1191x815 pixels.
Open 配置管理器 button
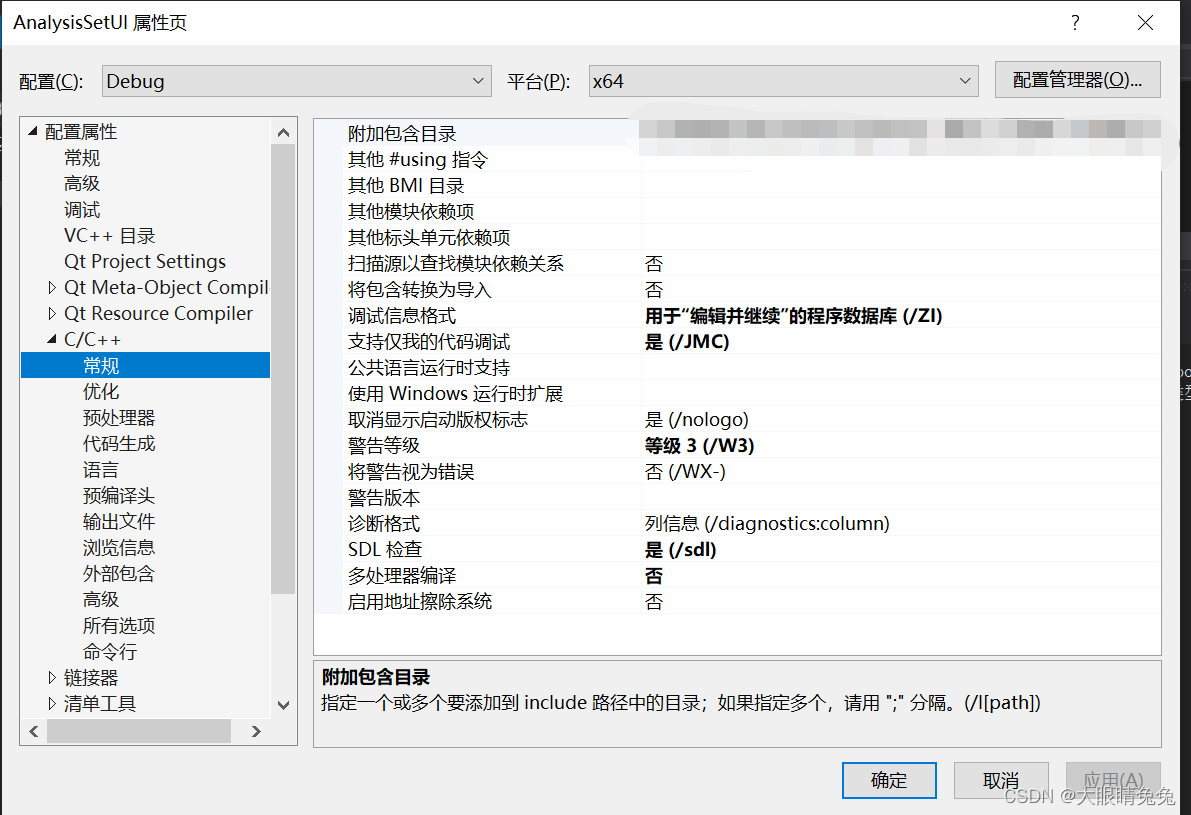click(1077, 80)
